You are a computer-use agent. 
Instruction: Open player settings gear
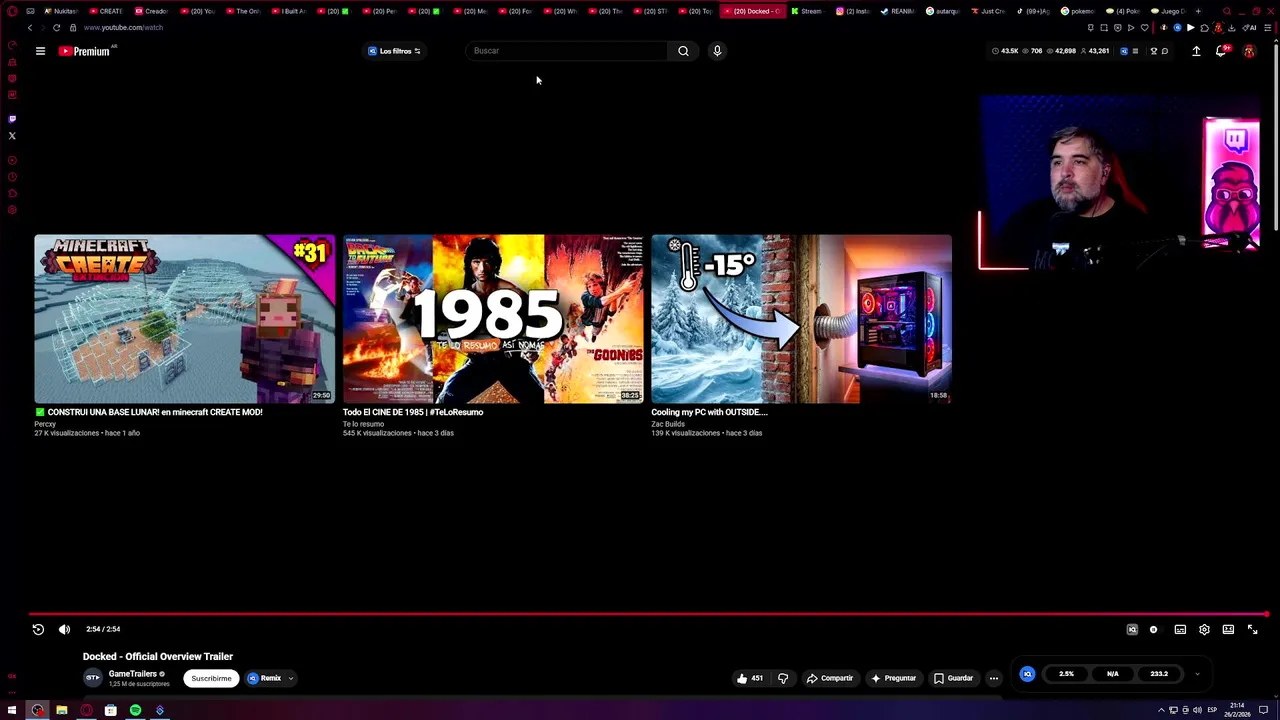pyautogui.click(x=1204, y=629)
